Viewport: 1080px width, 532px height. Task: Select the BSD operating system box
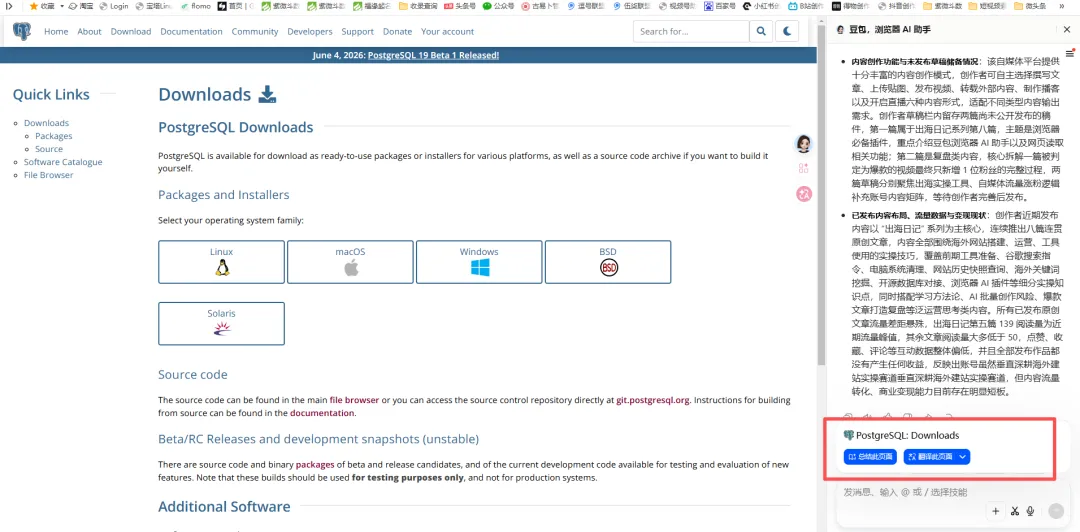coord(608,262)
